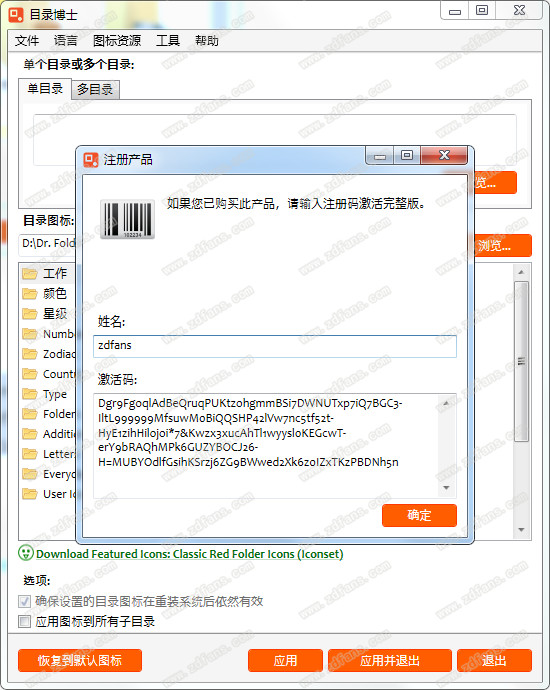
Task: Click scroll-up arrow of activation code box
Action: click(x=446, y=403)
